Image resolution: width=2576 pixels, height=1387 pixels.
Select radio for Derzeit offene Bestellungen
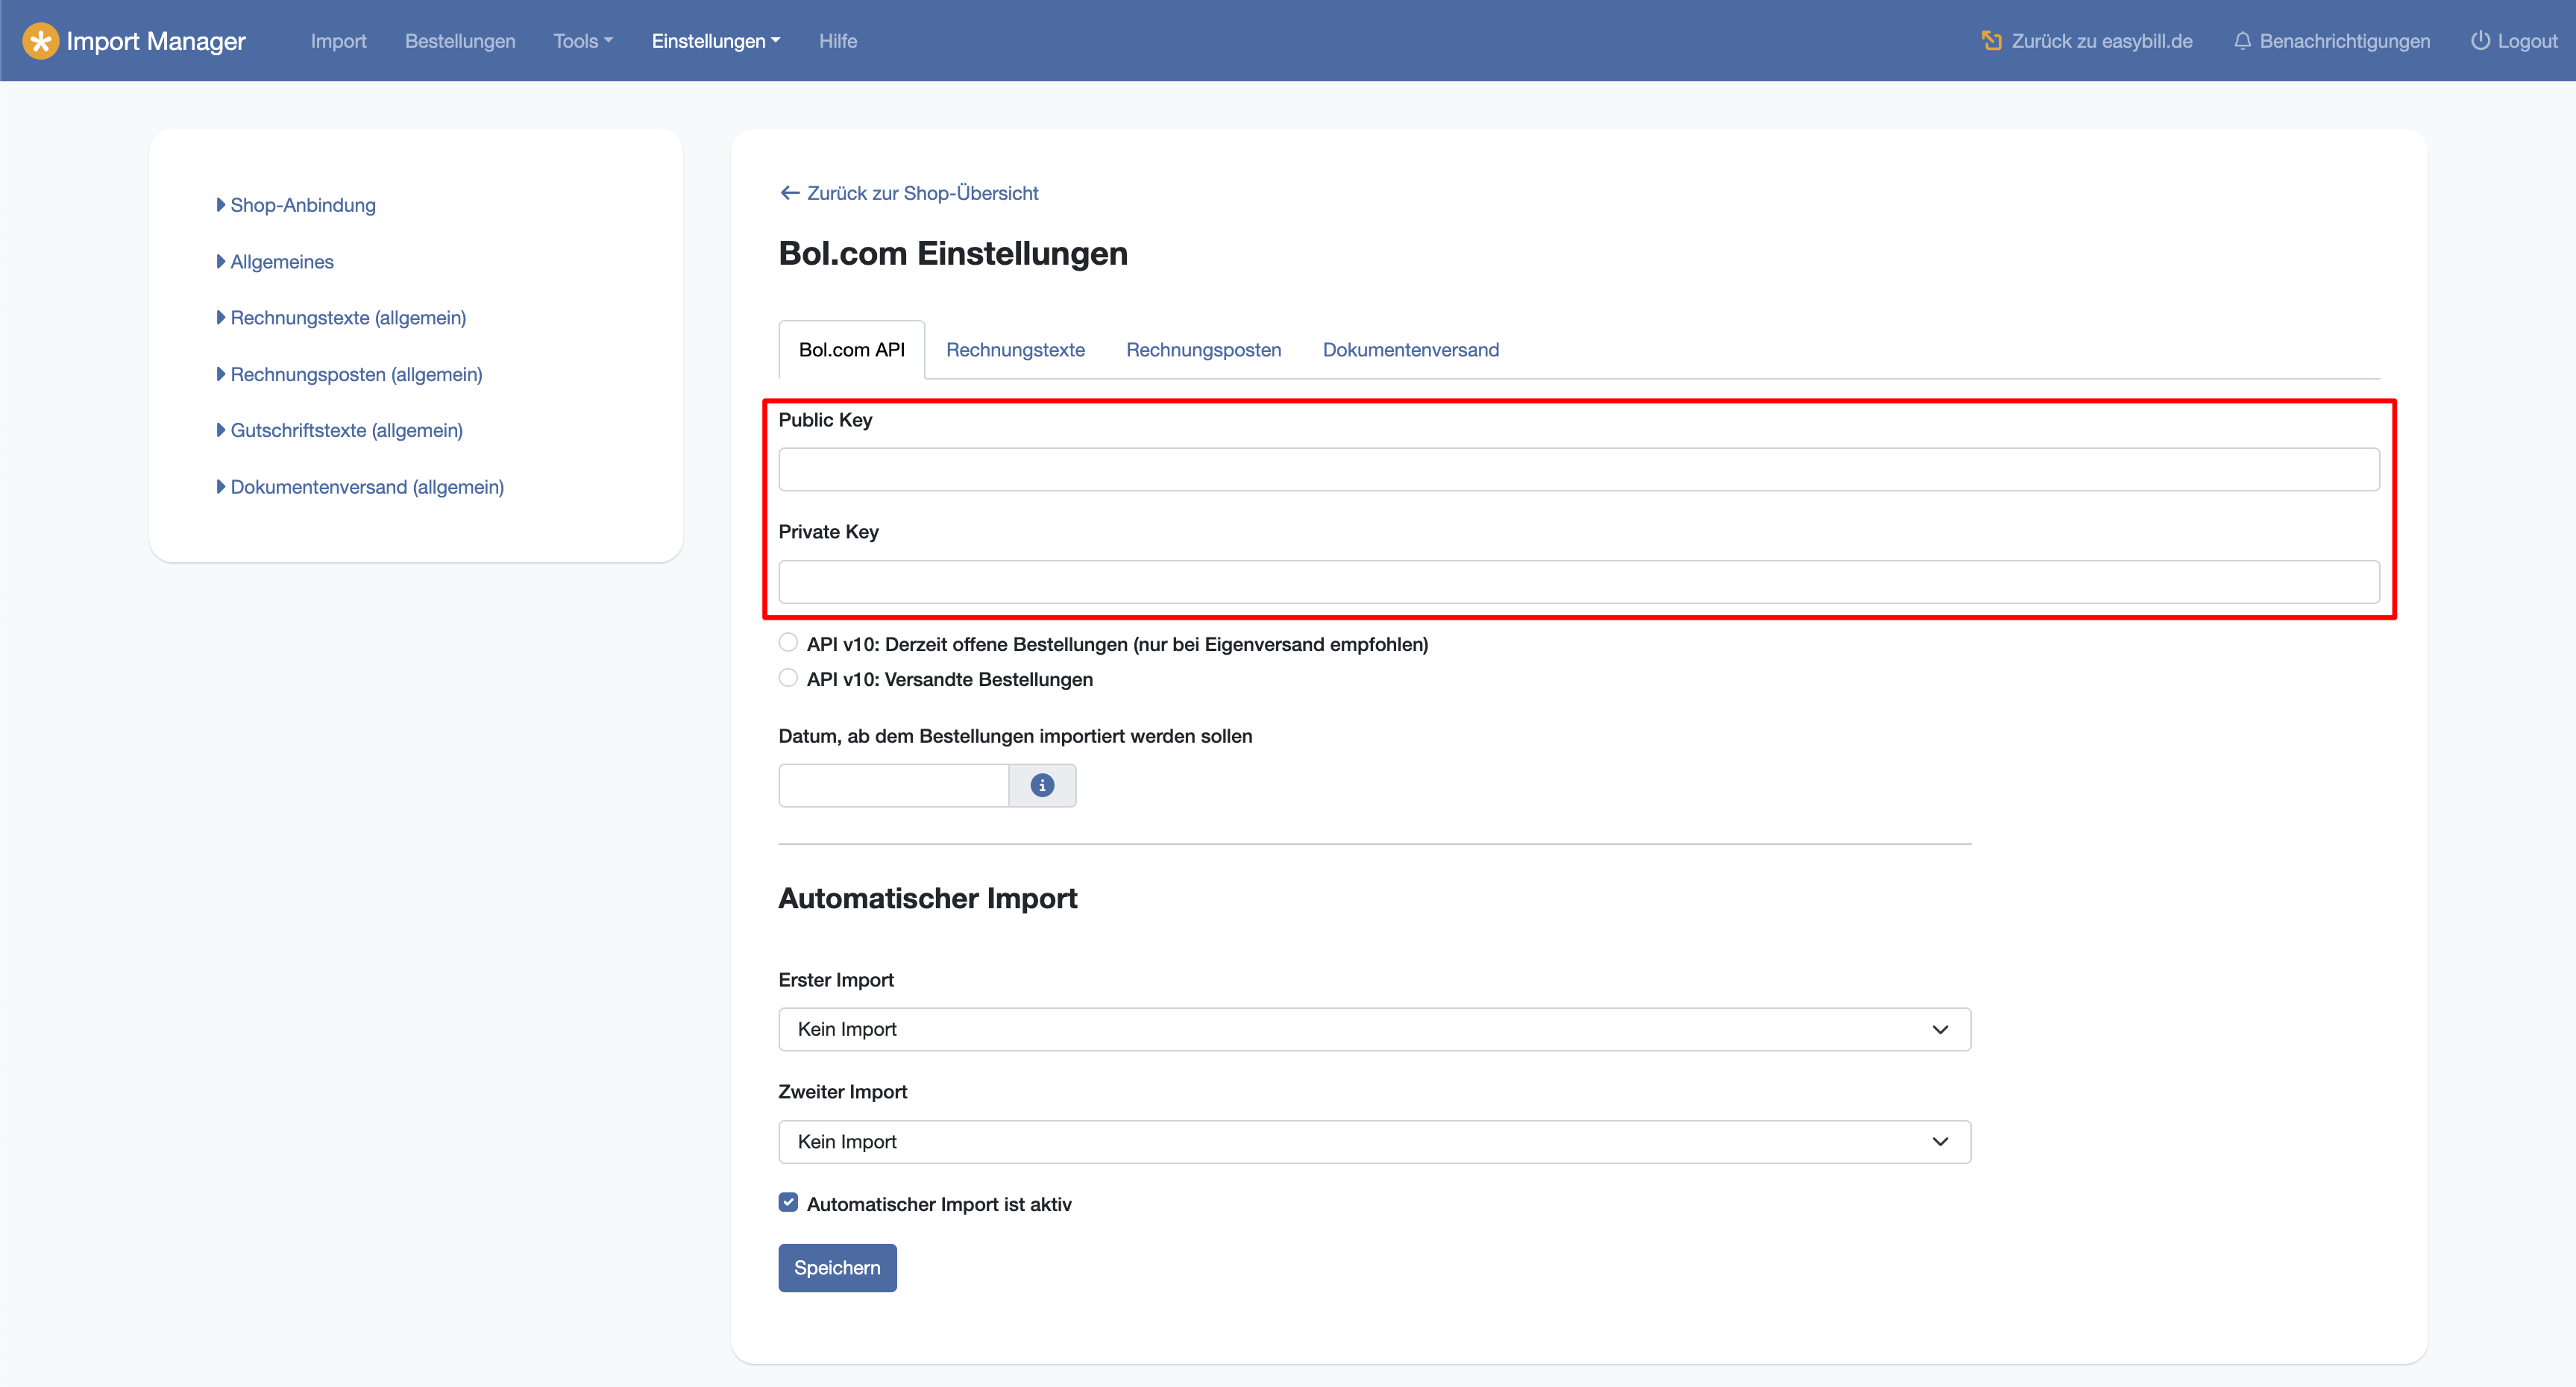coord(788,643)
